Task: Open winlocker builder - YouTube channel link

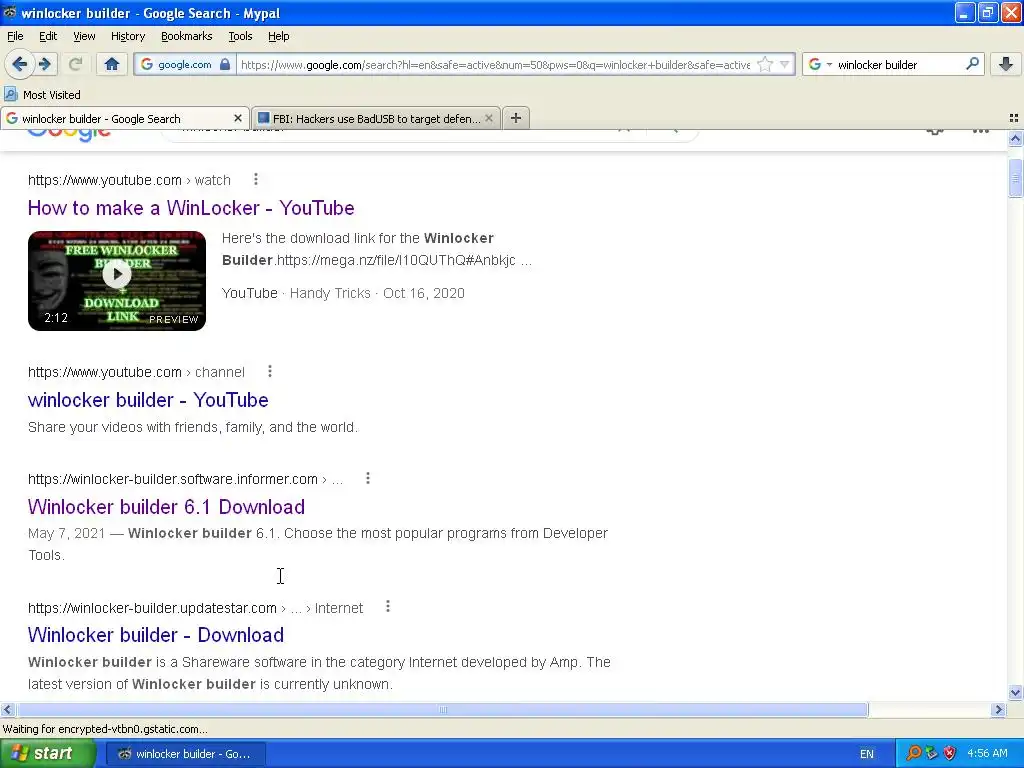Action: (148, 400)
